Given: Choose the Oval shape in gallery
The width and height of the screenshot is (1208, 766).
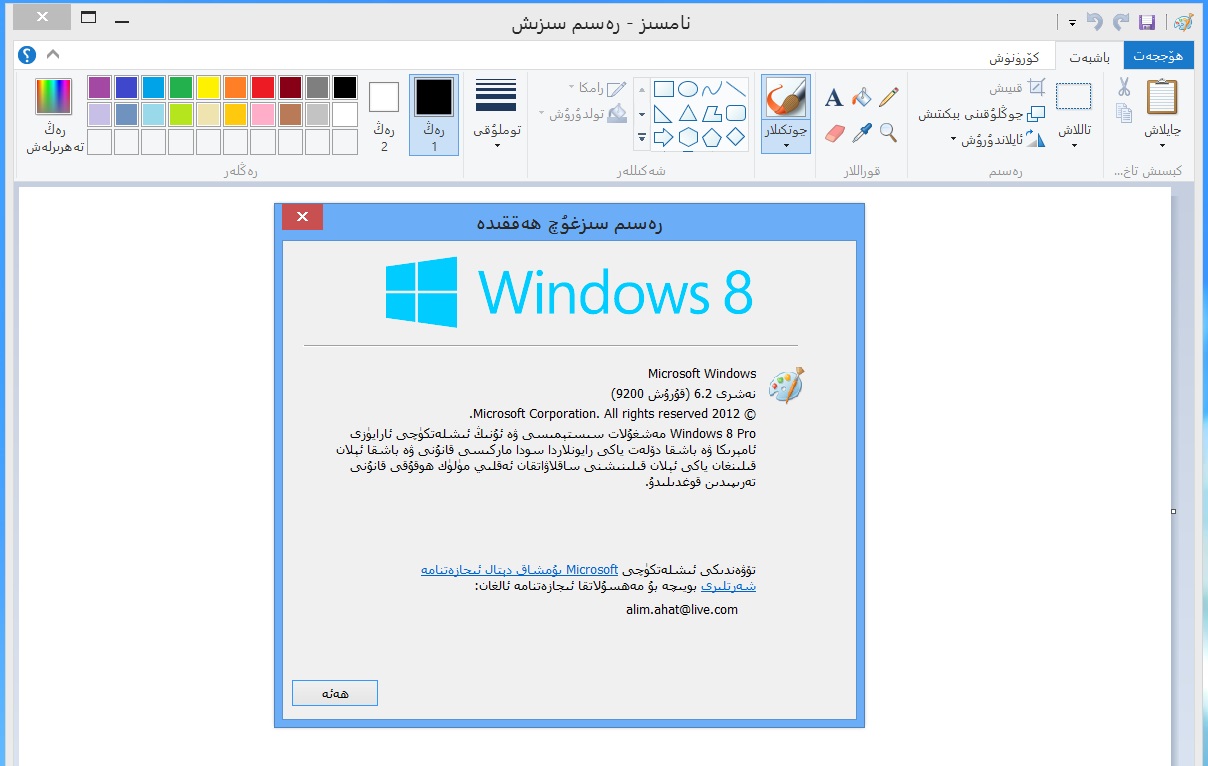Looking at the screenshot, I should tap(688, 89).
